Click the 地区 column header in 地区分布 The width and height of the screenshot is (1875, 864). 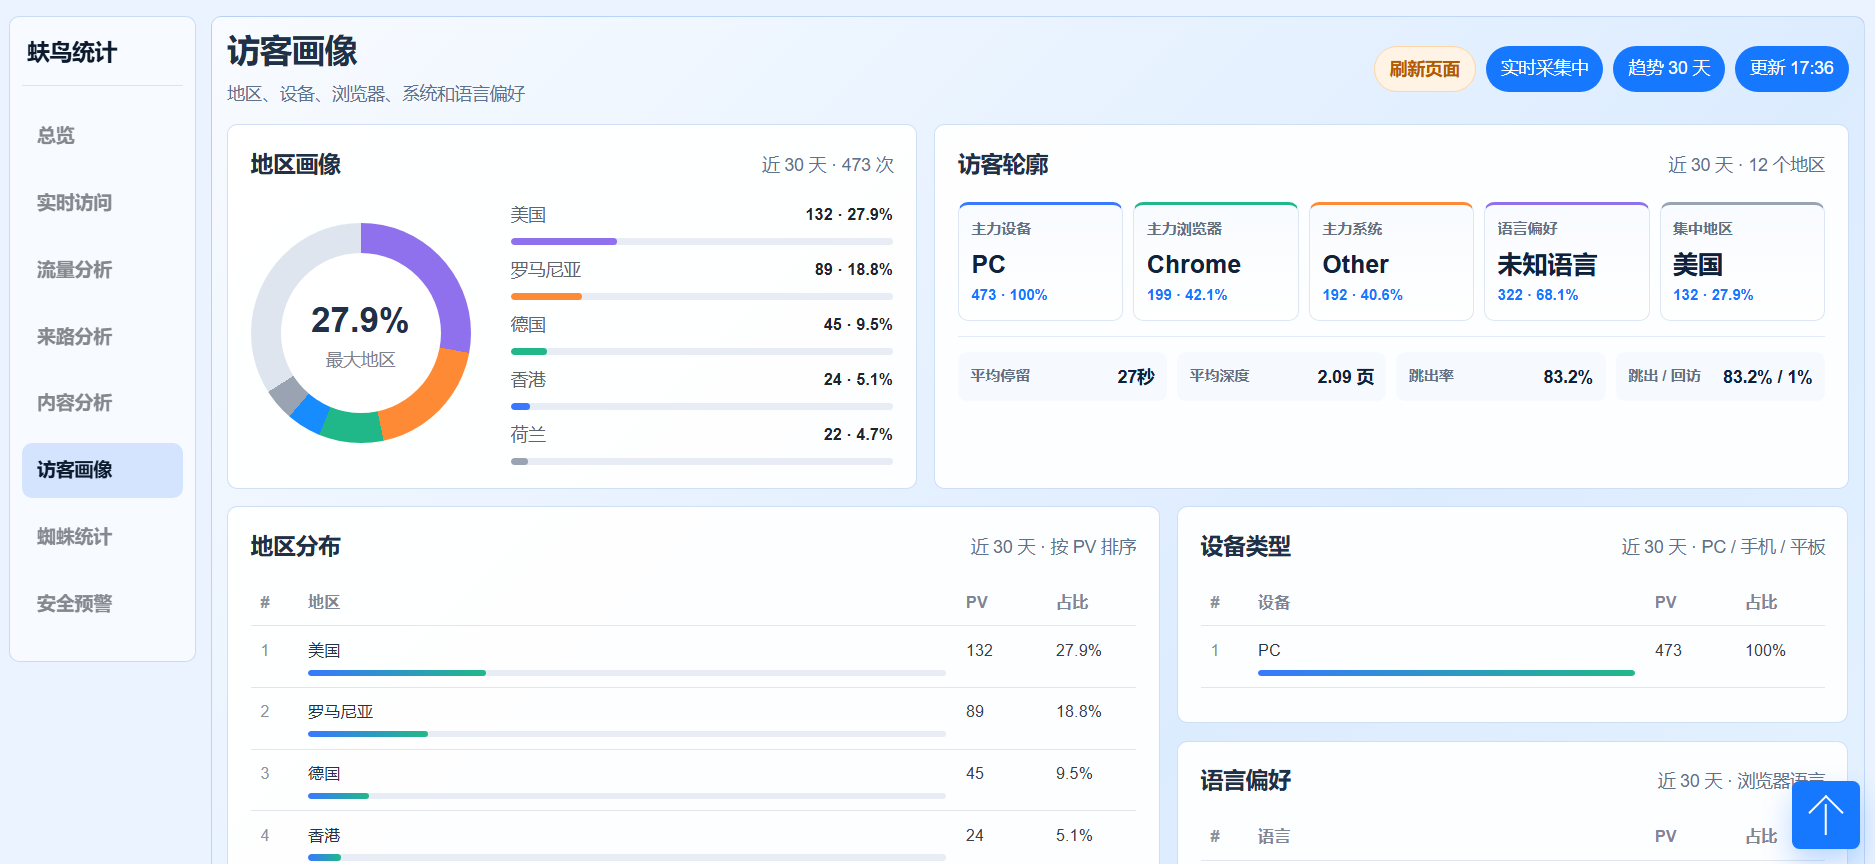pos(324,602)
